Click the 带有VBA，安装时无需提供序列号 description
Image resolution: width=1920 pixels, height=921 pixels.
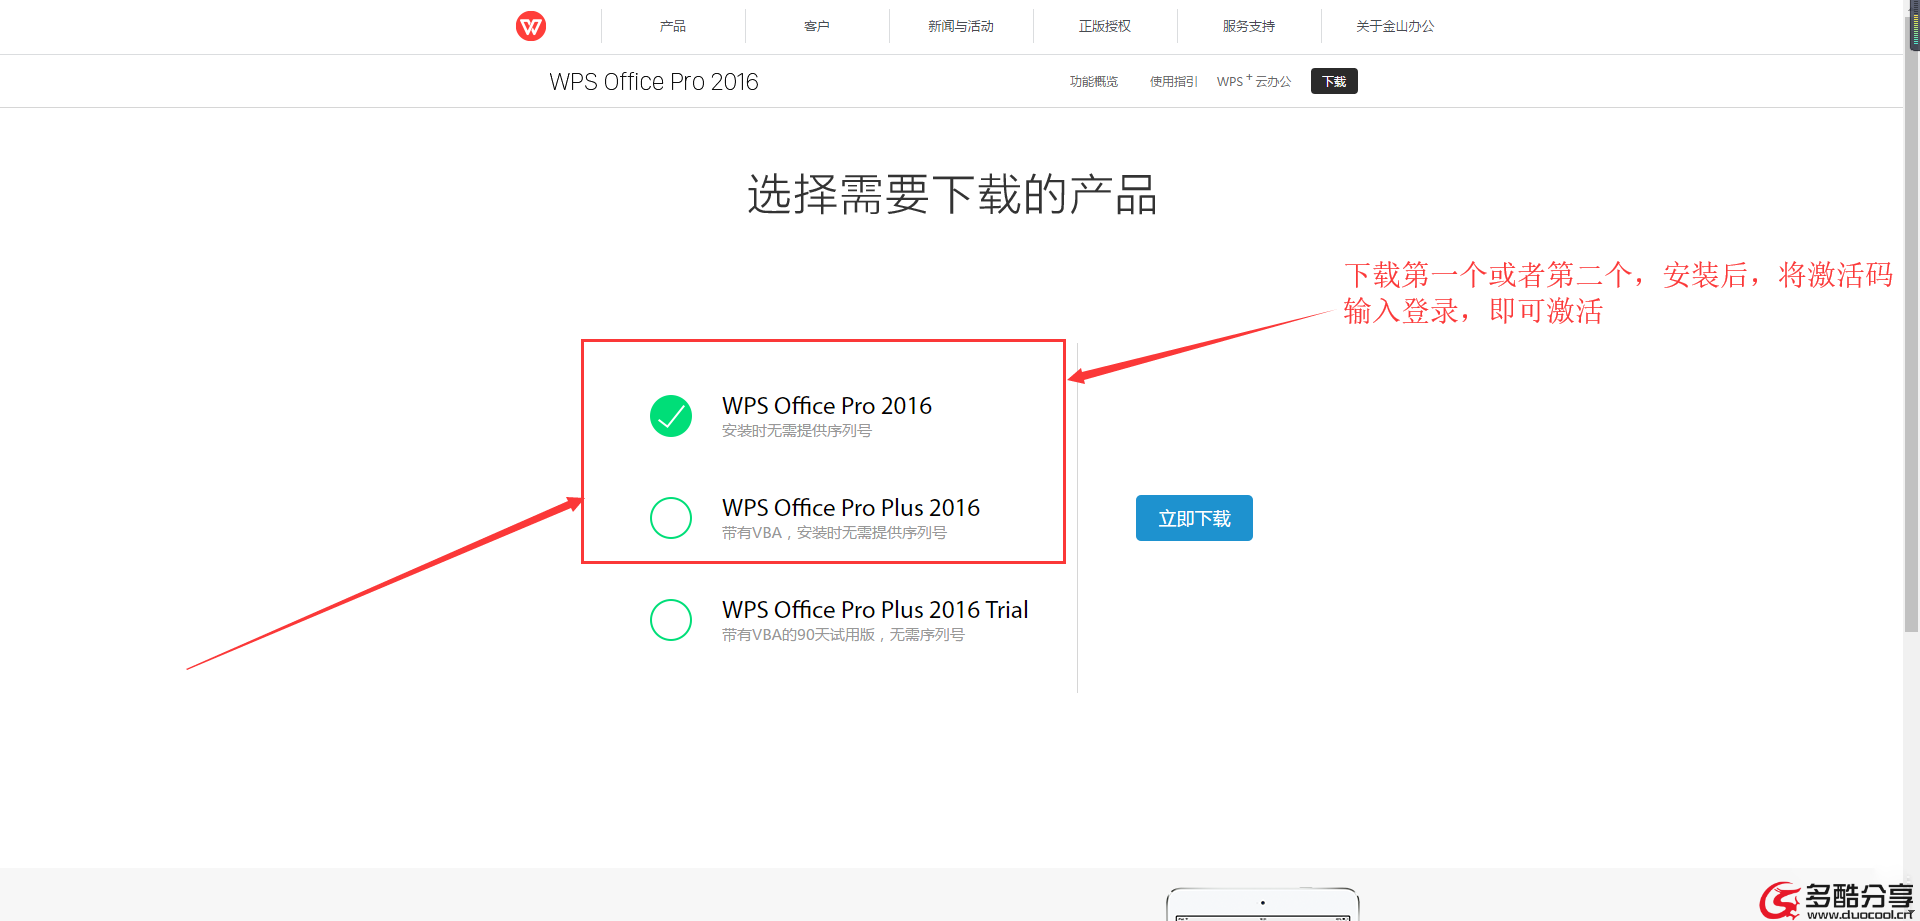[834, 533]
